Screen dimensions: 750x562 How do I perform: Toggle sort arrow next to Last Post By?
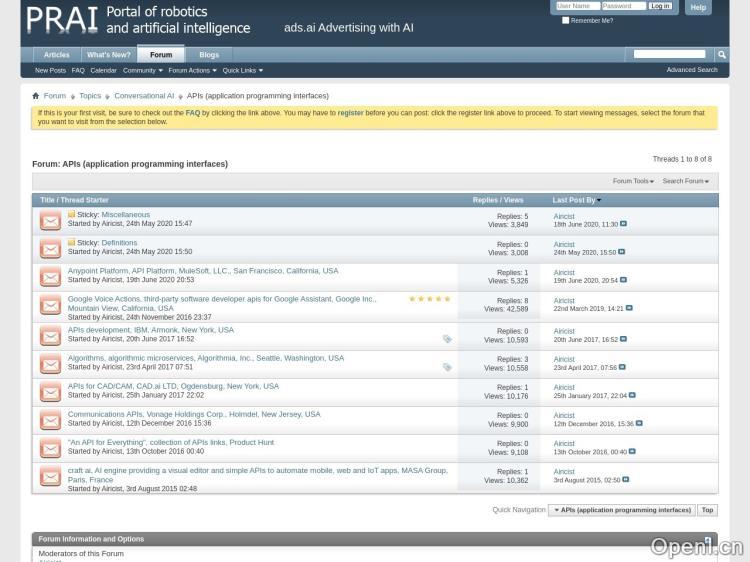(599, 200)
